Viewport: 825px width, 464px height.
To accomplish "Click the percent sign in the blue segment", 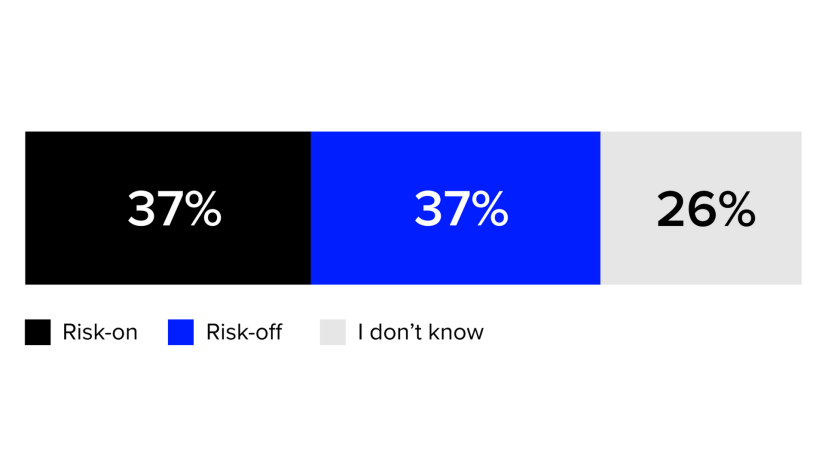I will [490, 209].
